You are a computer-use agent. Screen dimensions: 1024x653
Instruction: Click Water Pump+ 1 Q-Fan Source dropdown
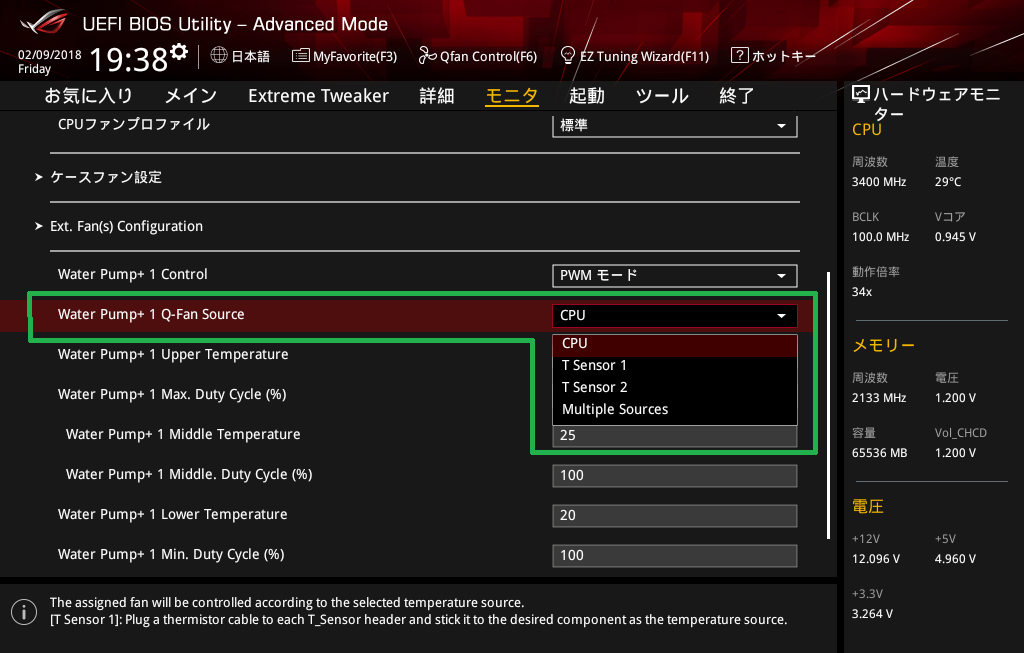(x=675, y=315)
